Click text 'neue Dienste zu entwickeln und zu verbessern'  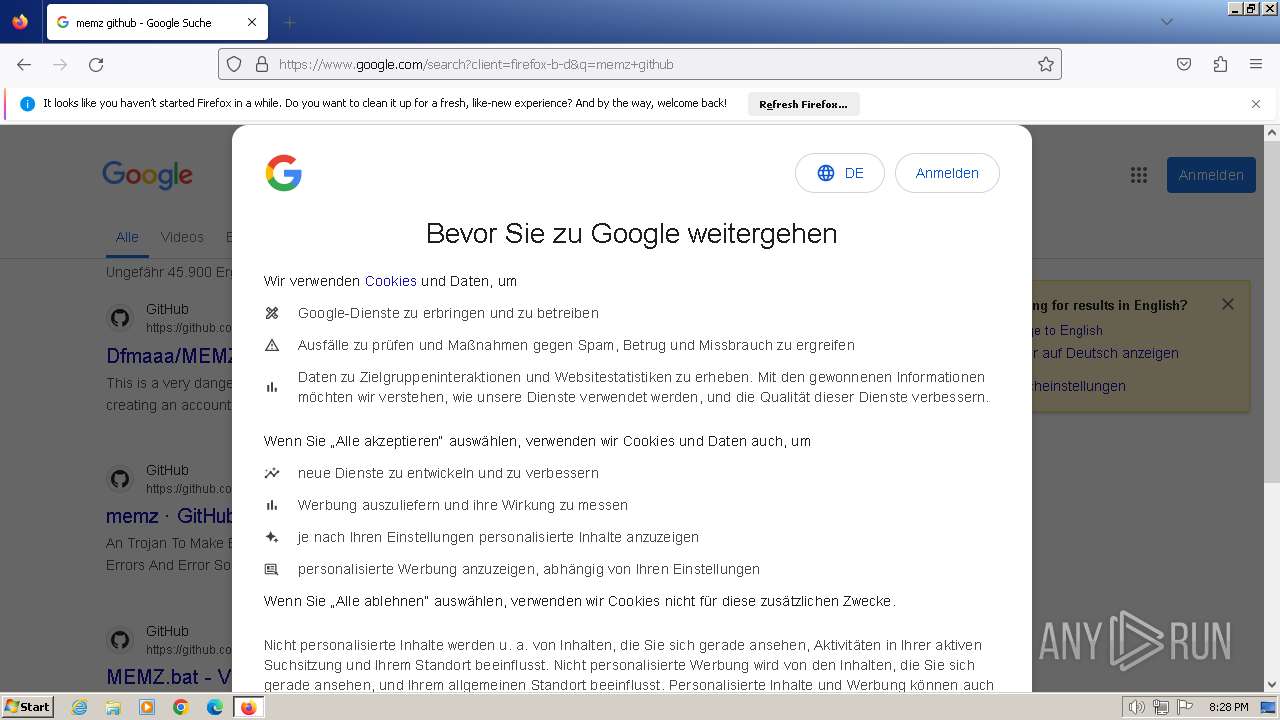[448, 473]
